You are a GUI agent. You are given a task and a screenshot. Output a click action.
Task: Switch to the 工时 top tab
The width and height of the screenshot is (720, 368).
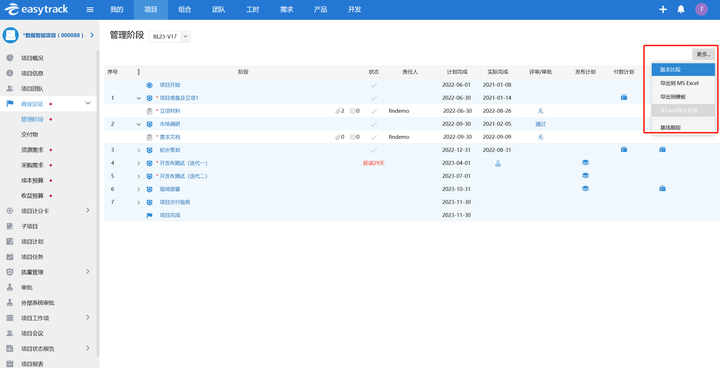pyautogui.click(x=253, y=10)
